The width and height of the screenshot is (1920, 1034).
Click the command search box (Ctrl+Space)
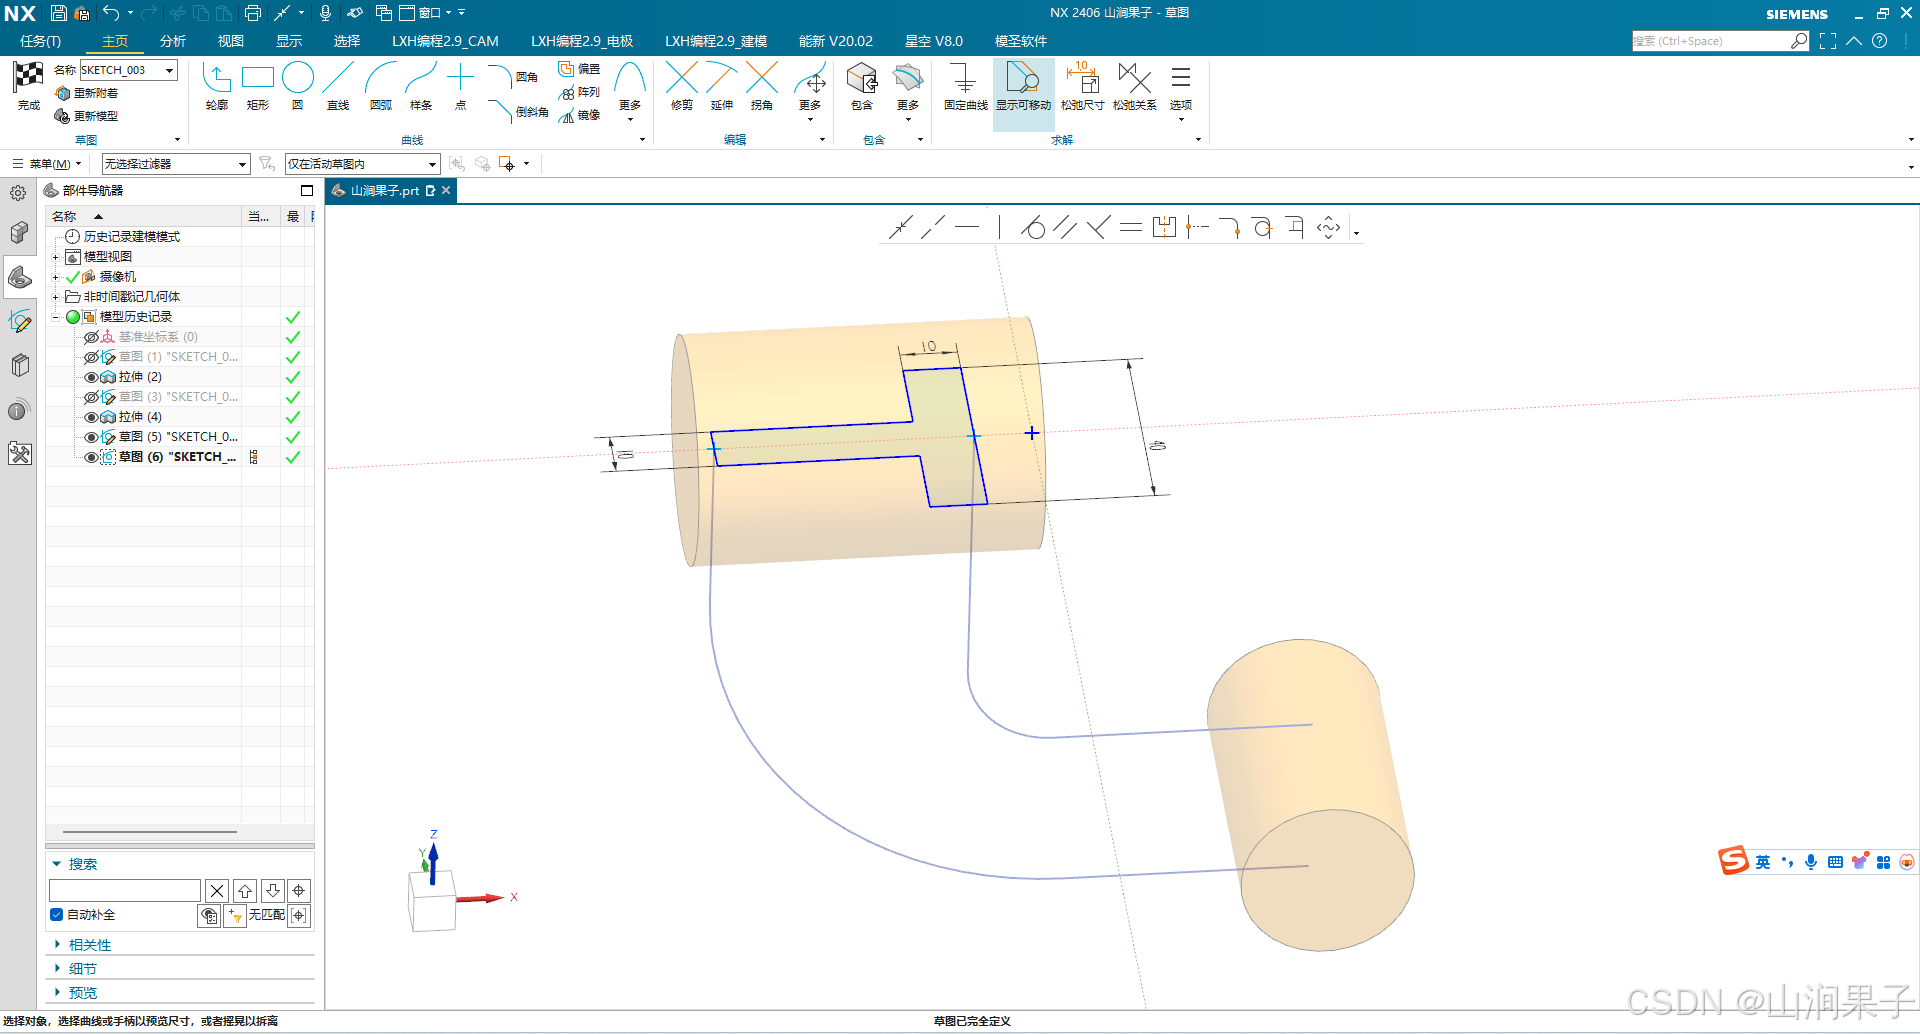(1711, 41)
